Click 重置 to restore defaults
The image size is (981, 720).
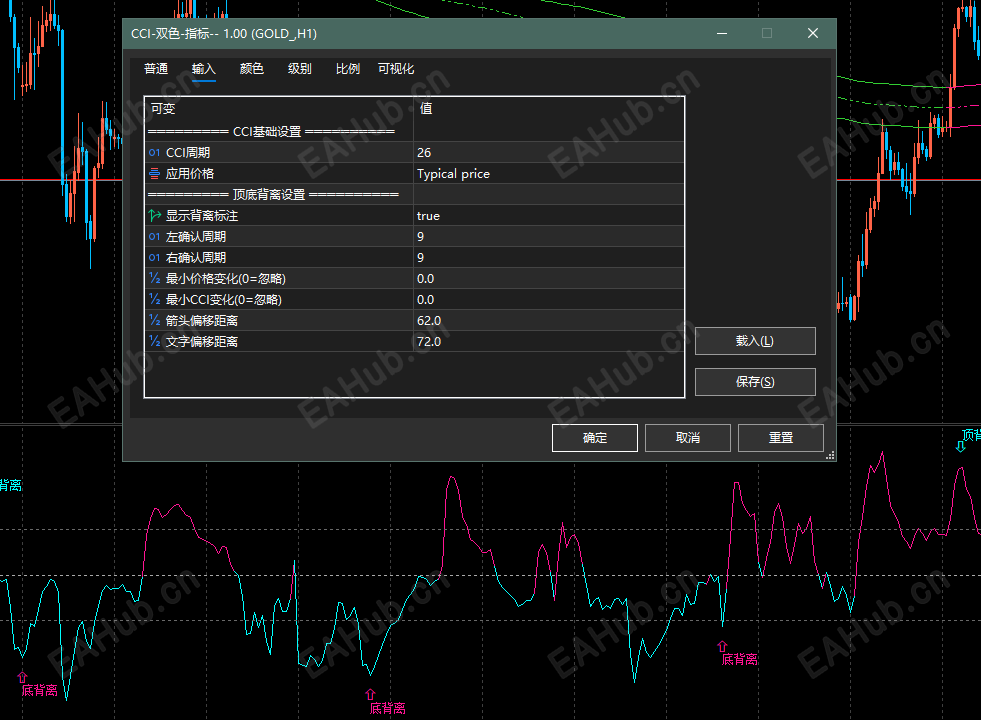point(781,438)
